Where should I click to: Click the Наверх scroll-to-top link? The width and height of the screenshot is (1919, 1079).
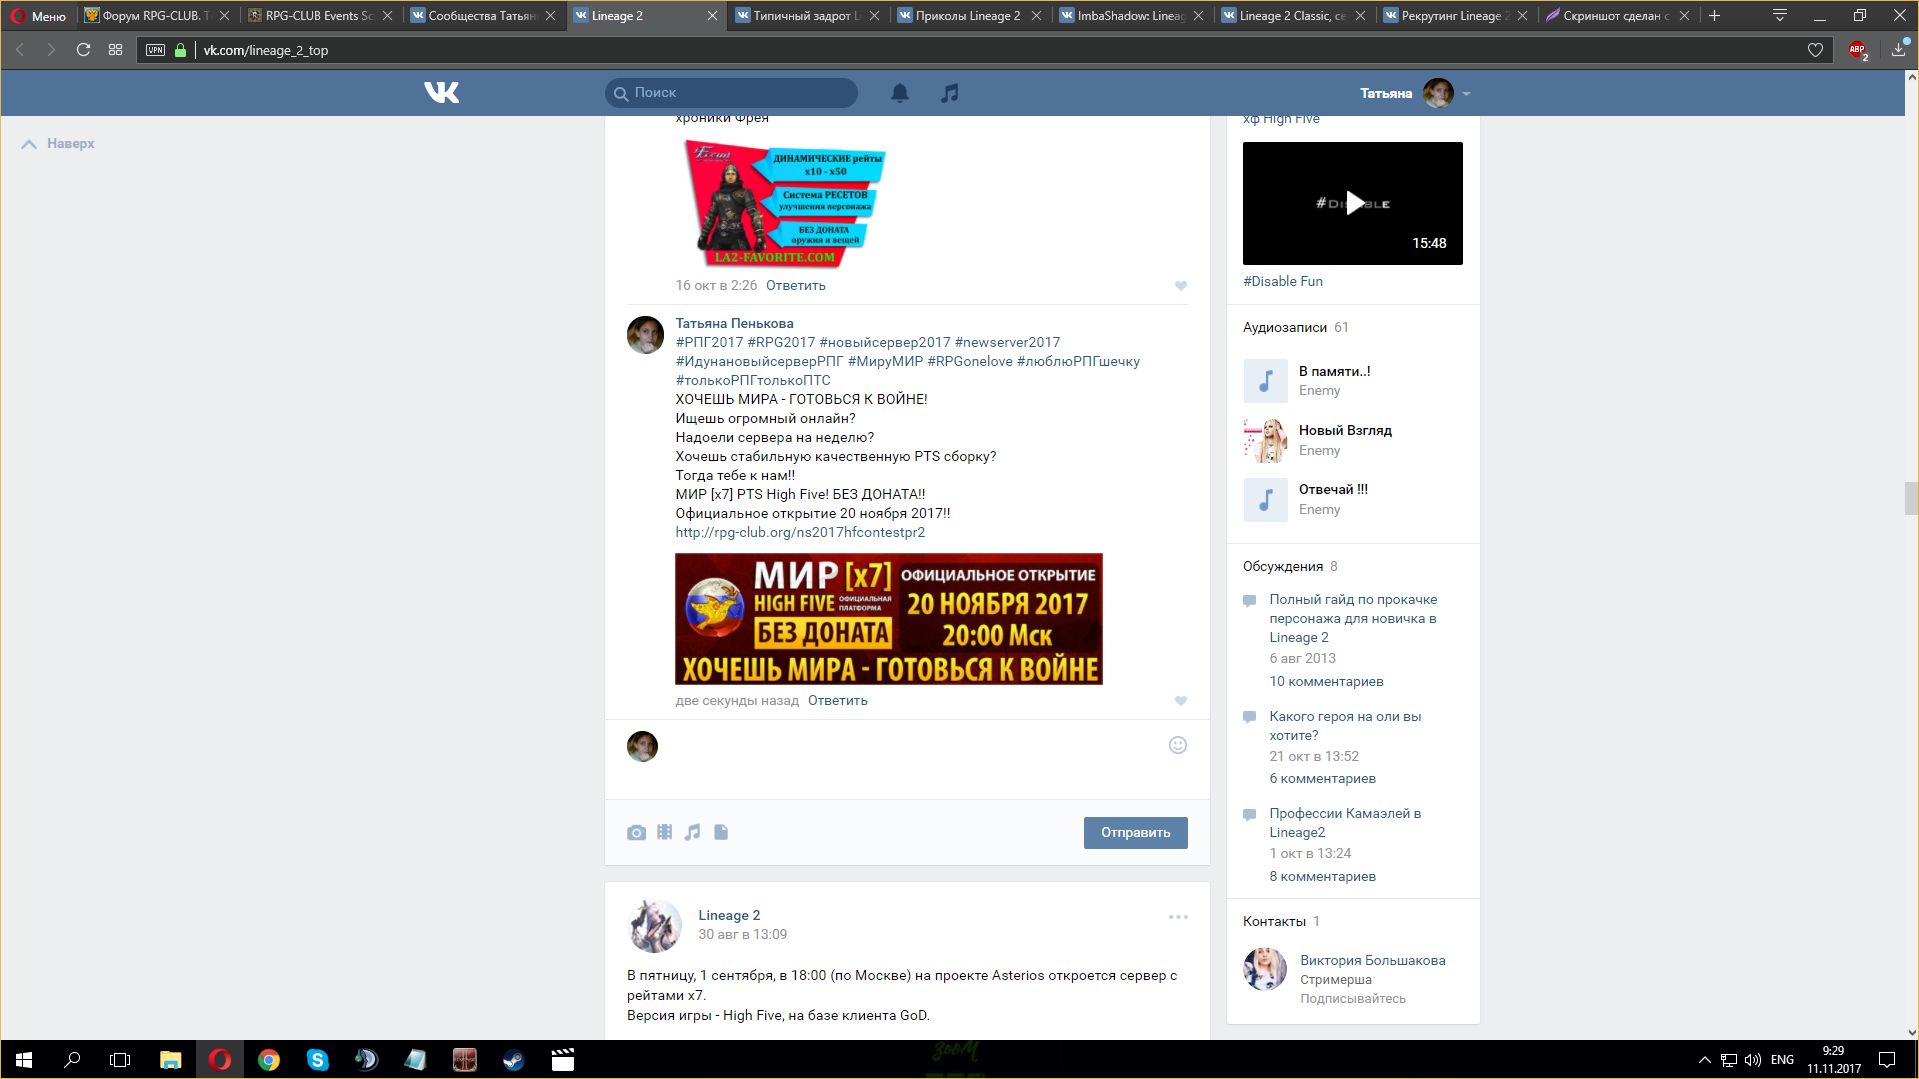click(x=58, y=144)
